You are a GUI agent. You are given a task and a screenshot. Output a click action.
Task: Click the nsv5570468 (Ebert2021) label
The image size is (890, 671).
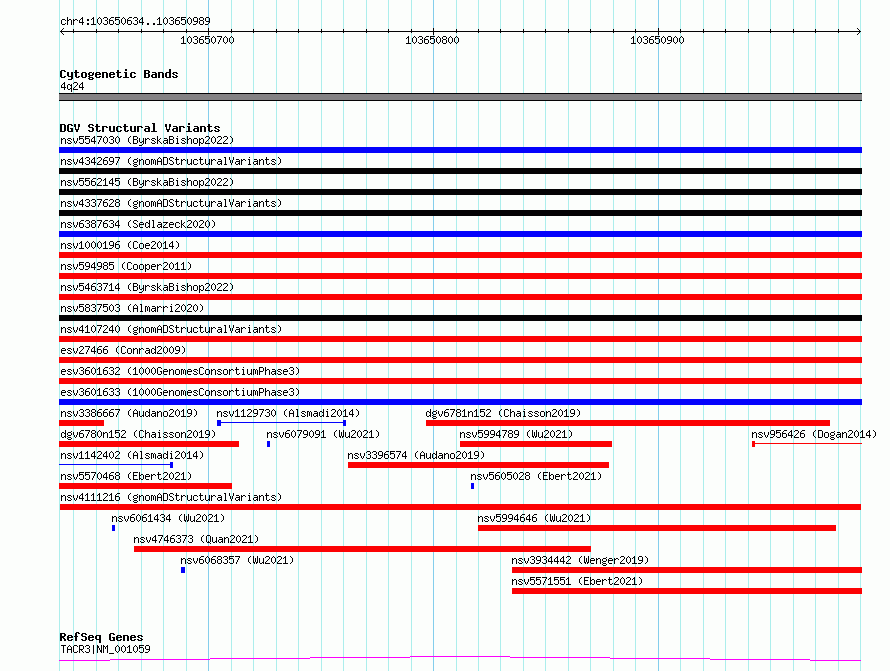(x=126, y=476)
